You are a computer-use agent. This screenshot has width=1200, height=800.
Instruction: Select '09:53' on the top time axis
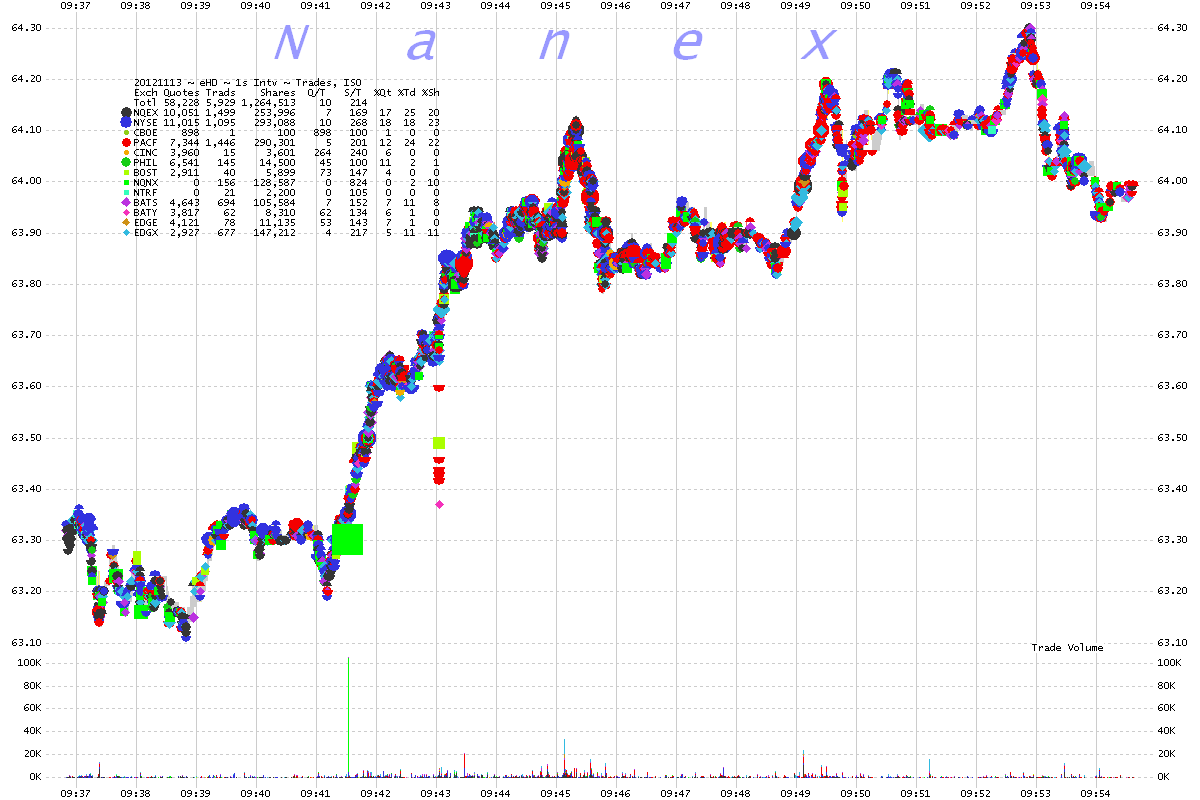point(1036,6)
